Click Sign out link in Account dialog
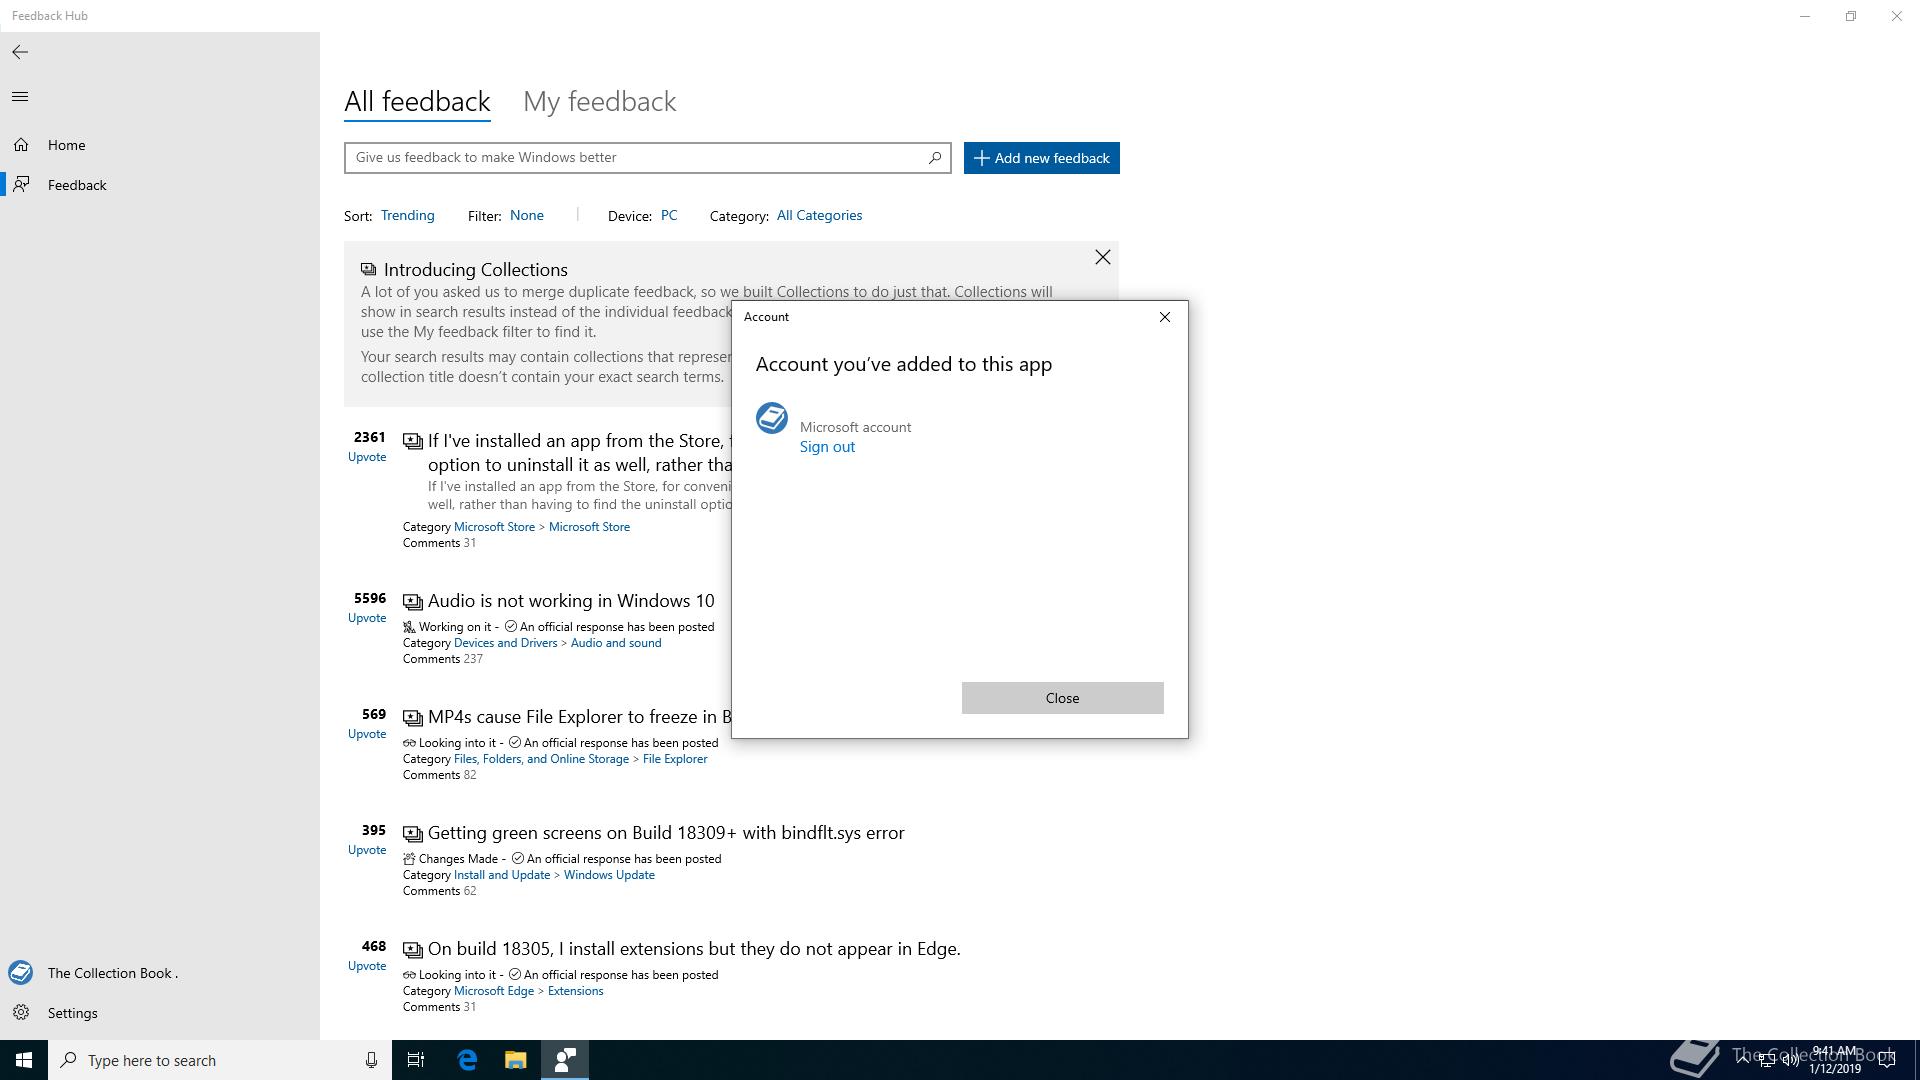This screenshot has height=1080, width=1920. (x=827, y=447)
